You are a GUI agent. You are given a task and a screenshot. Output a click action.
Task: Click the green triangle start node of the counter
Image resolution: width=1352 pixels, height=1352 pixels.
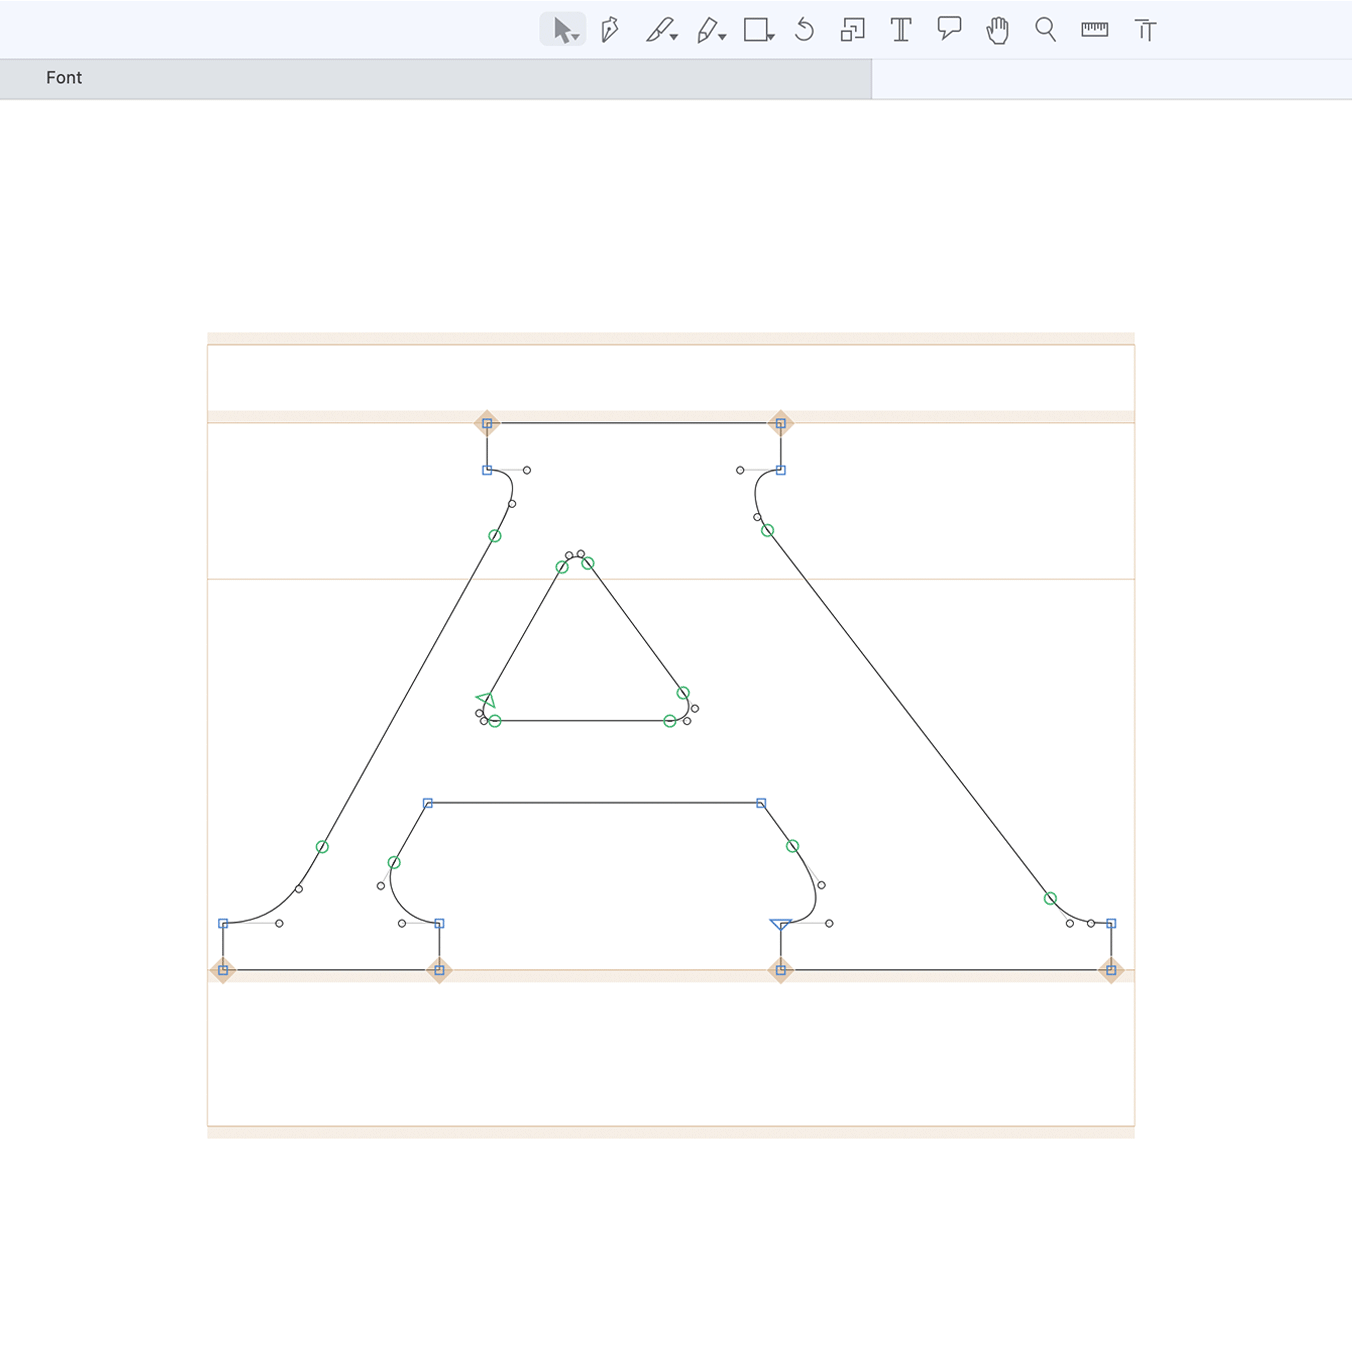click(x=485, y=699)
